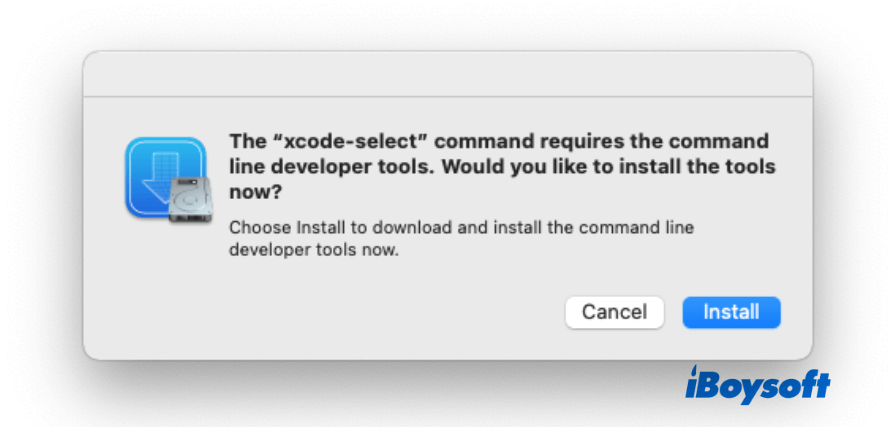Click the dialog's empty title bar

point(447,74)
